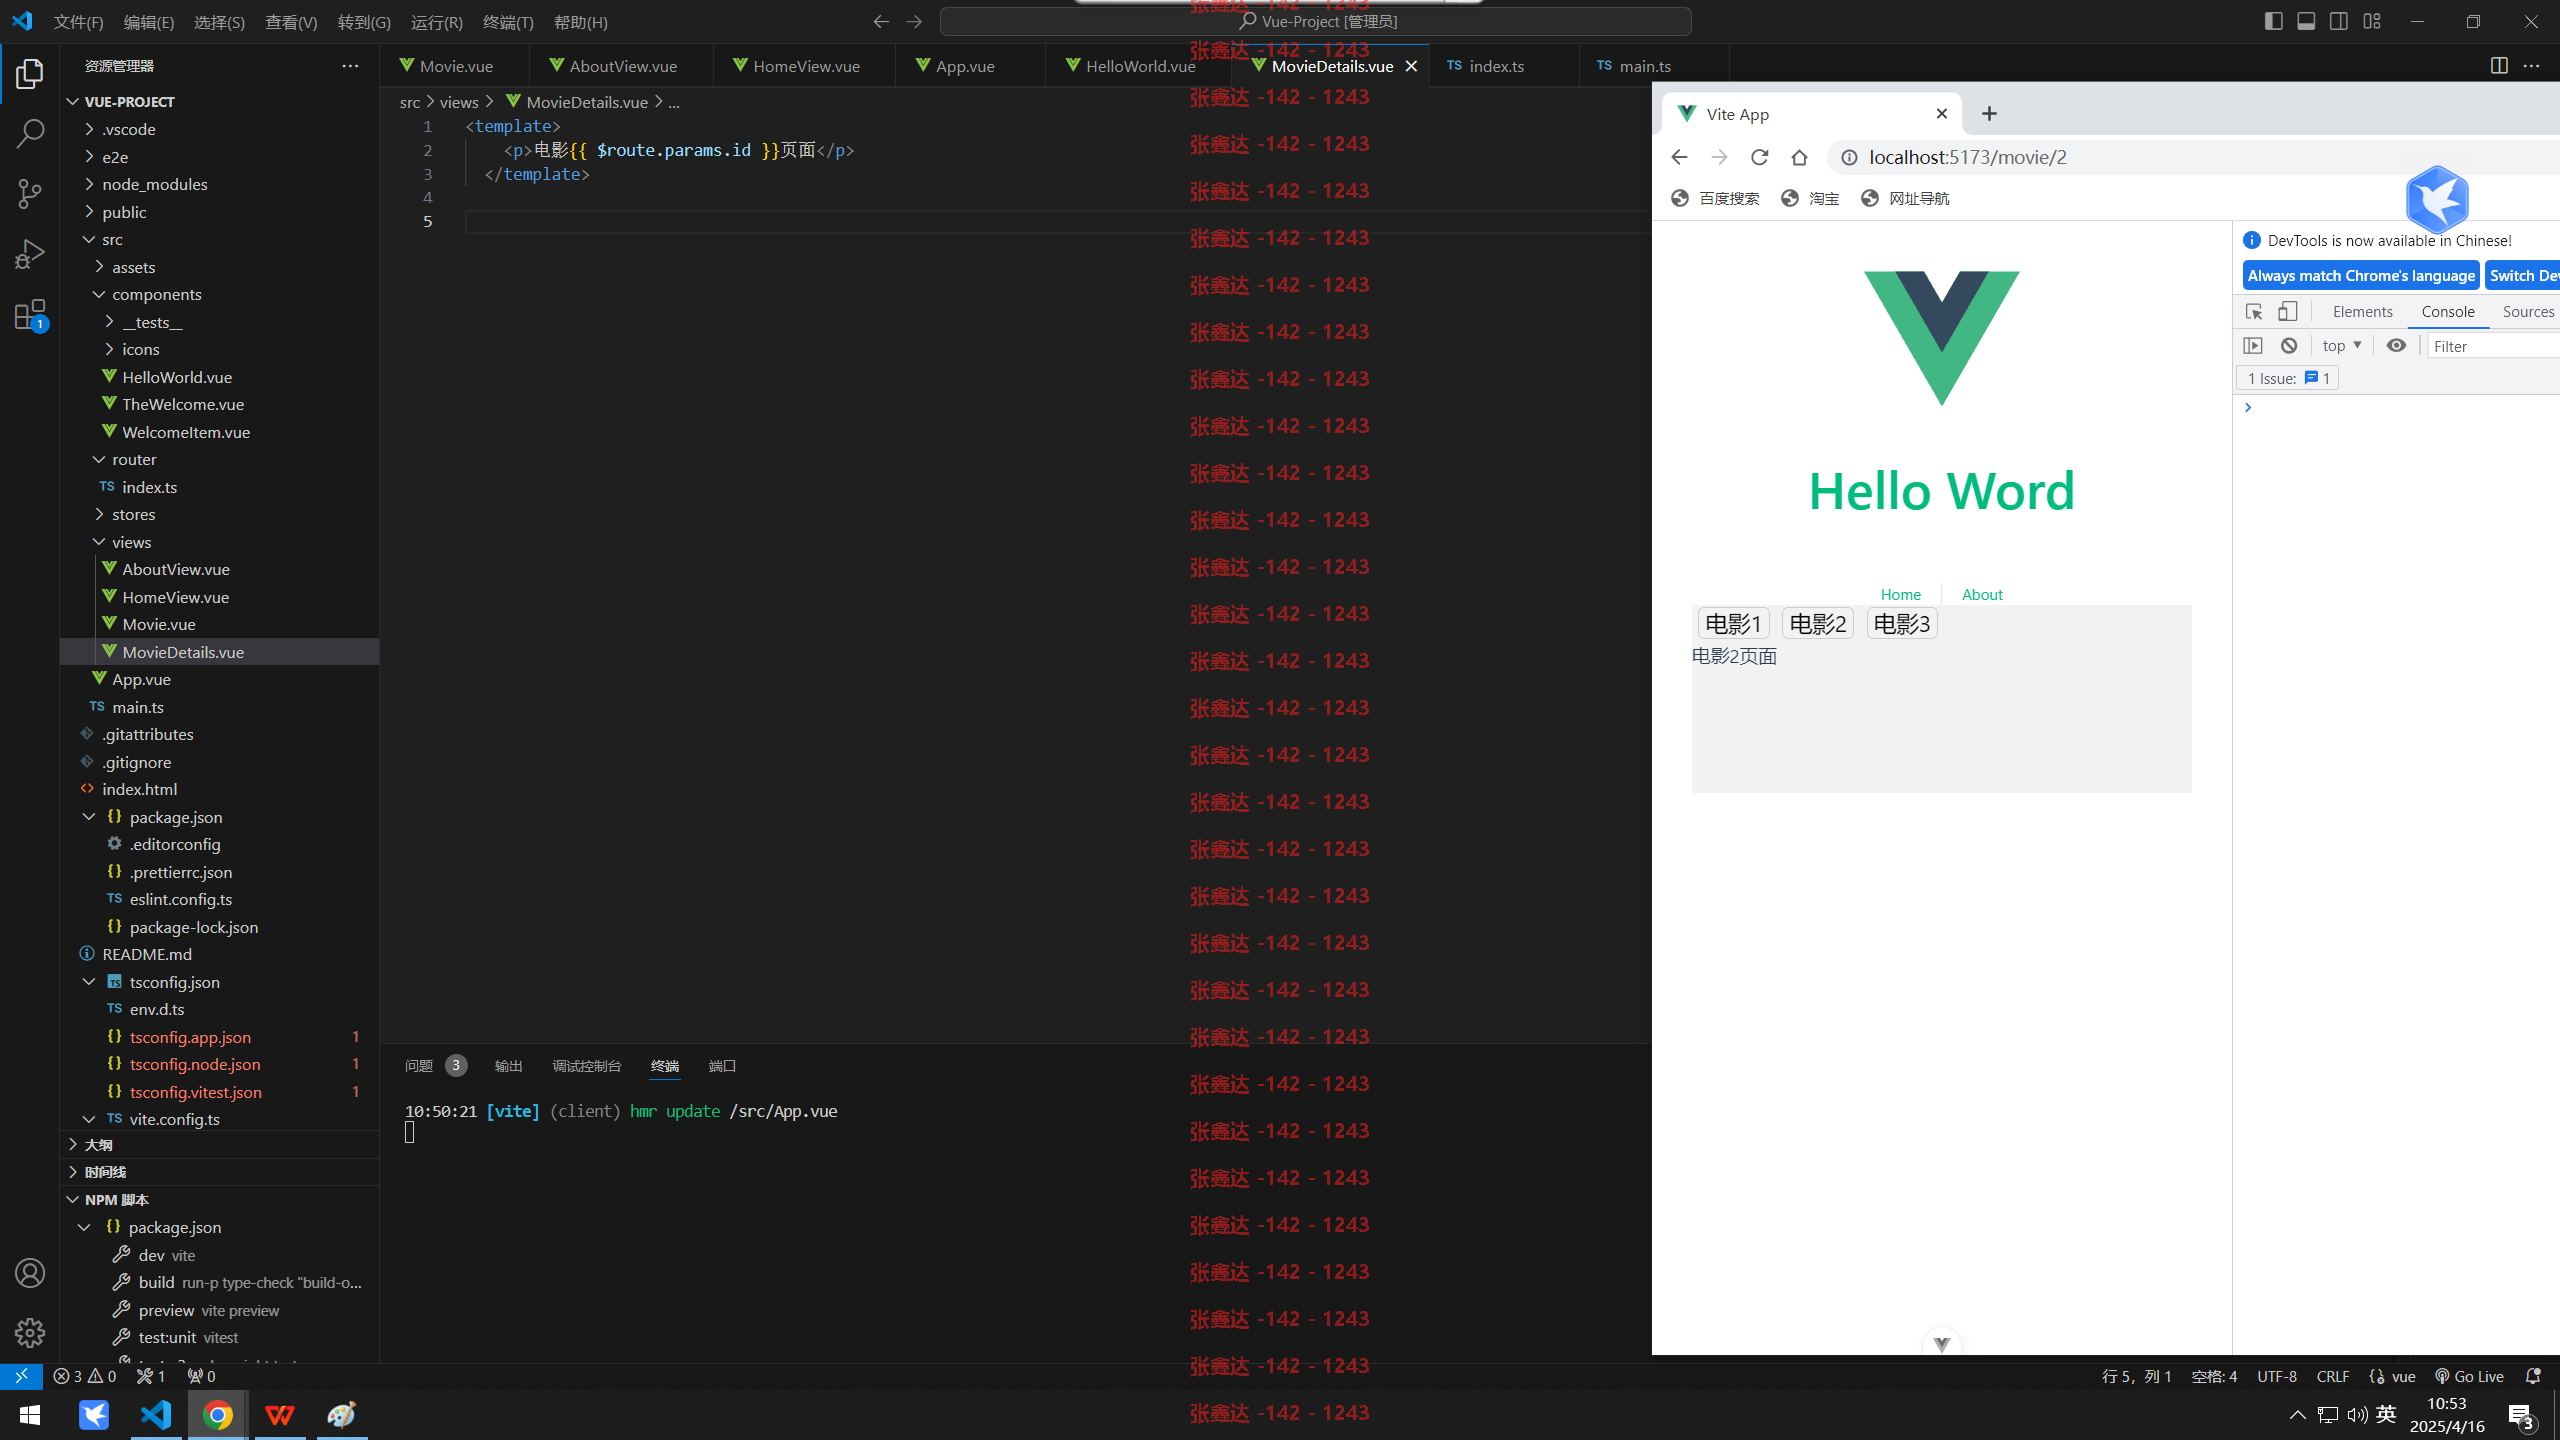
Task: Click Always match Chrome's language button
Action: point(2361,276)
